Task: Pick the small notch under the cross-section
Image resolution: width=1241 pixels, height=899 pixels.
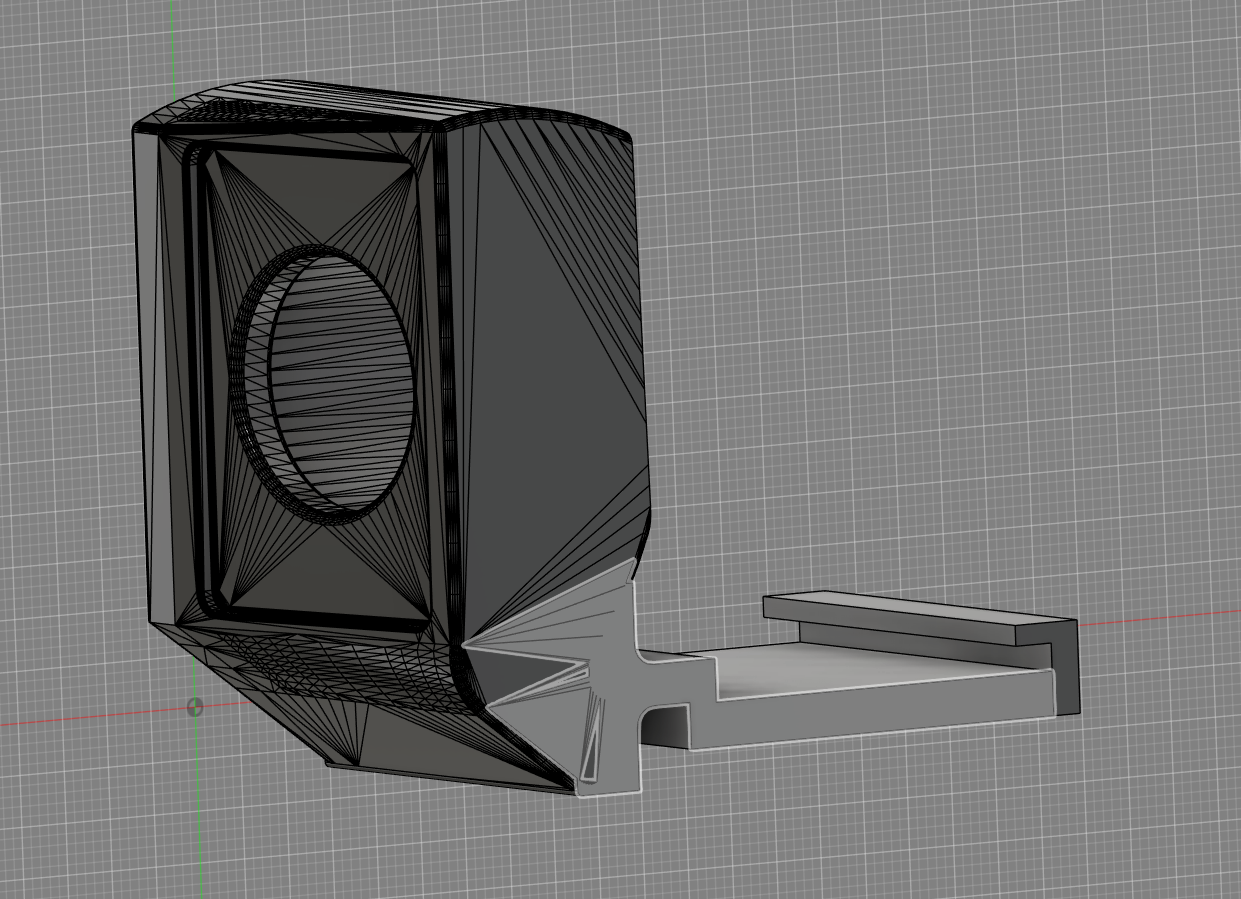Action: click(x=665, y=725)
